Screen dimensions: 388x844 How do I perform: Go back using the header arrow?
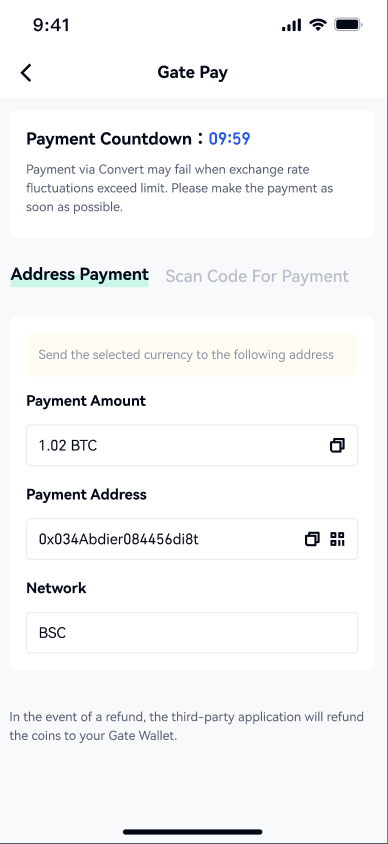(x=26, y=73)
